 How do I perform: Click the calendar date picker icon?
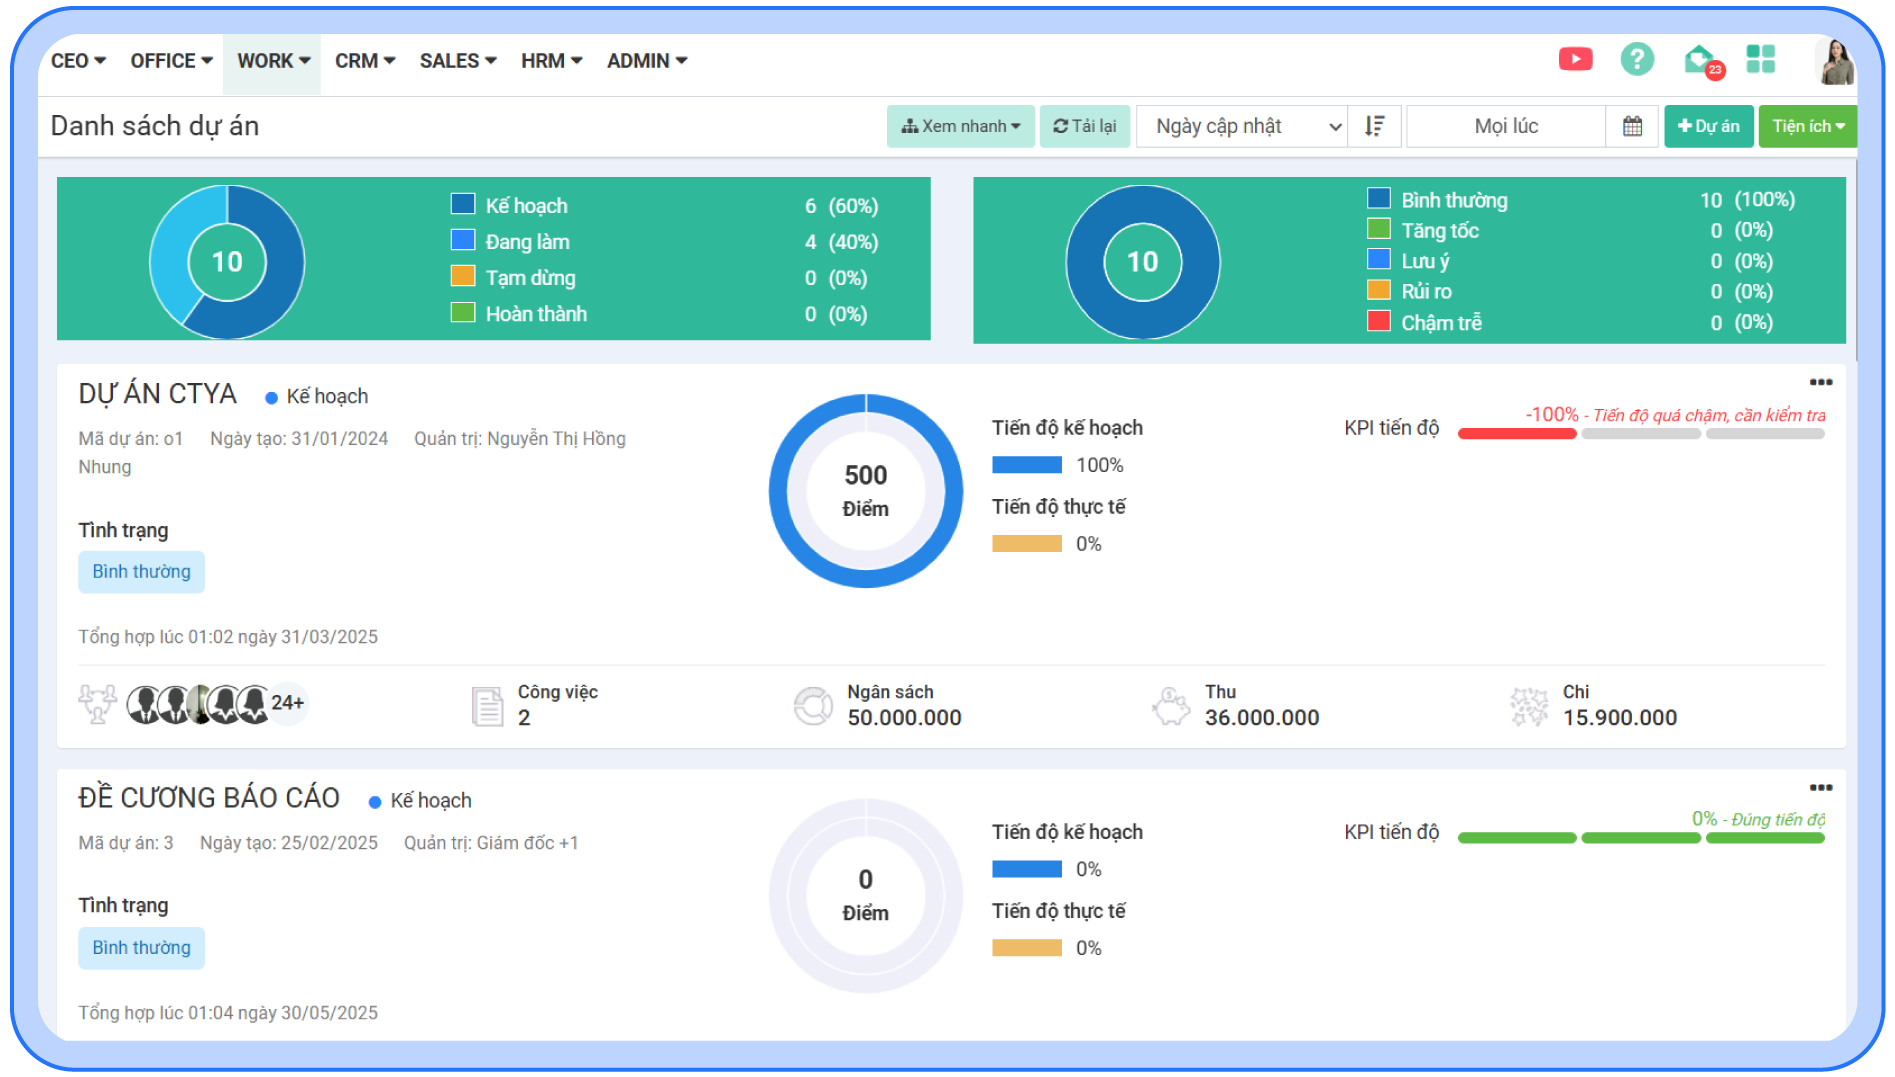point(1632,126)
